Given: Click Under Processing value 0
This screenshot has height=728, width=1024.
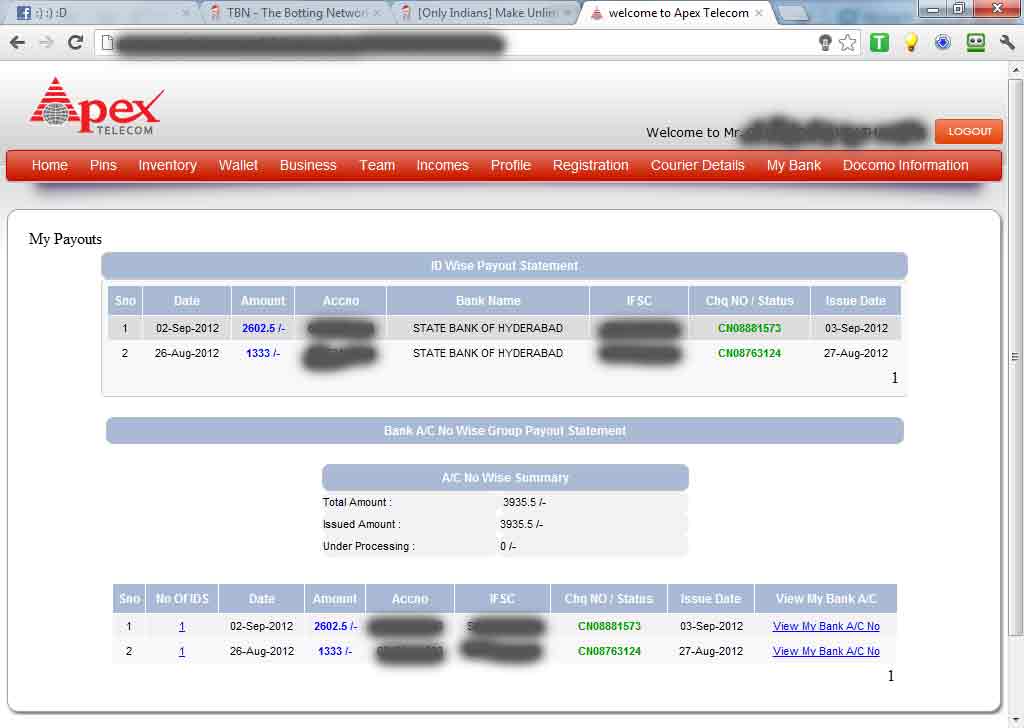Looking at the screenshot, I should (x=507, y=546).
